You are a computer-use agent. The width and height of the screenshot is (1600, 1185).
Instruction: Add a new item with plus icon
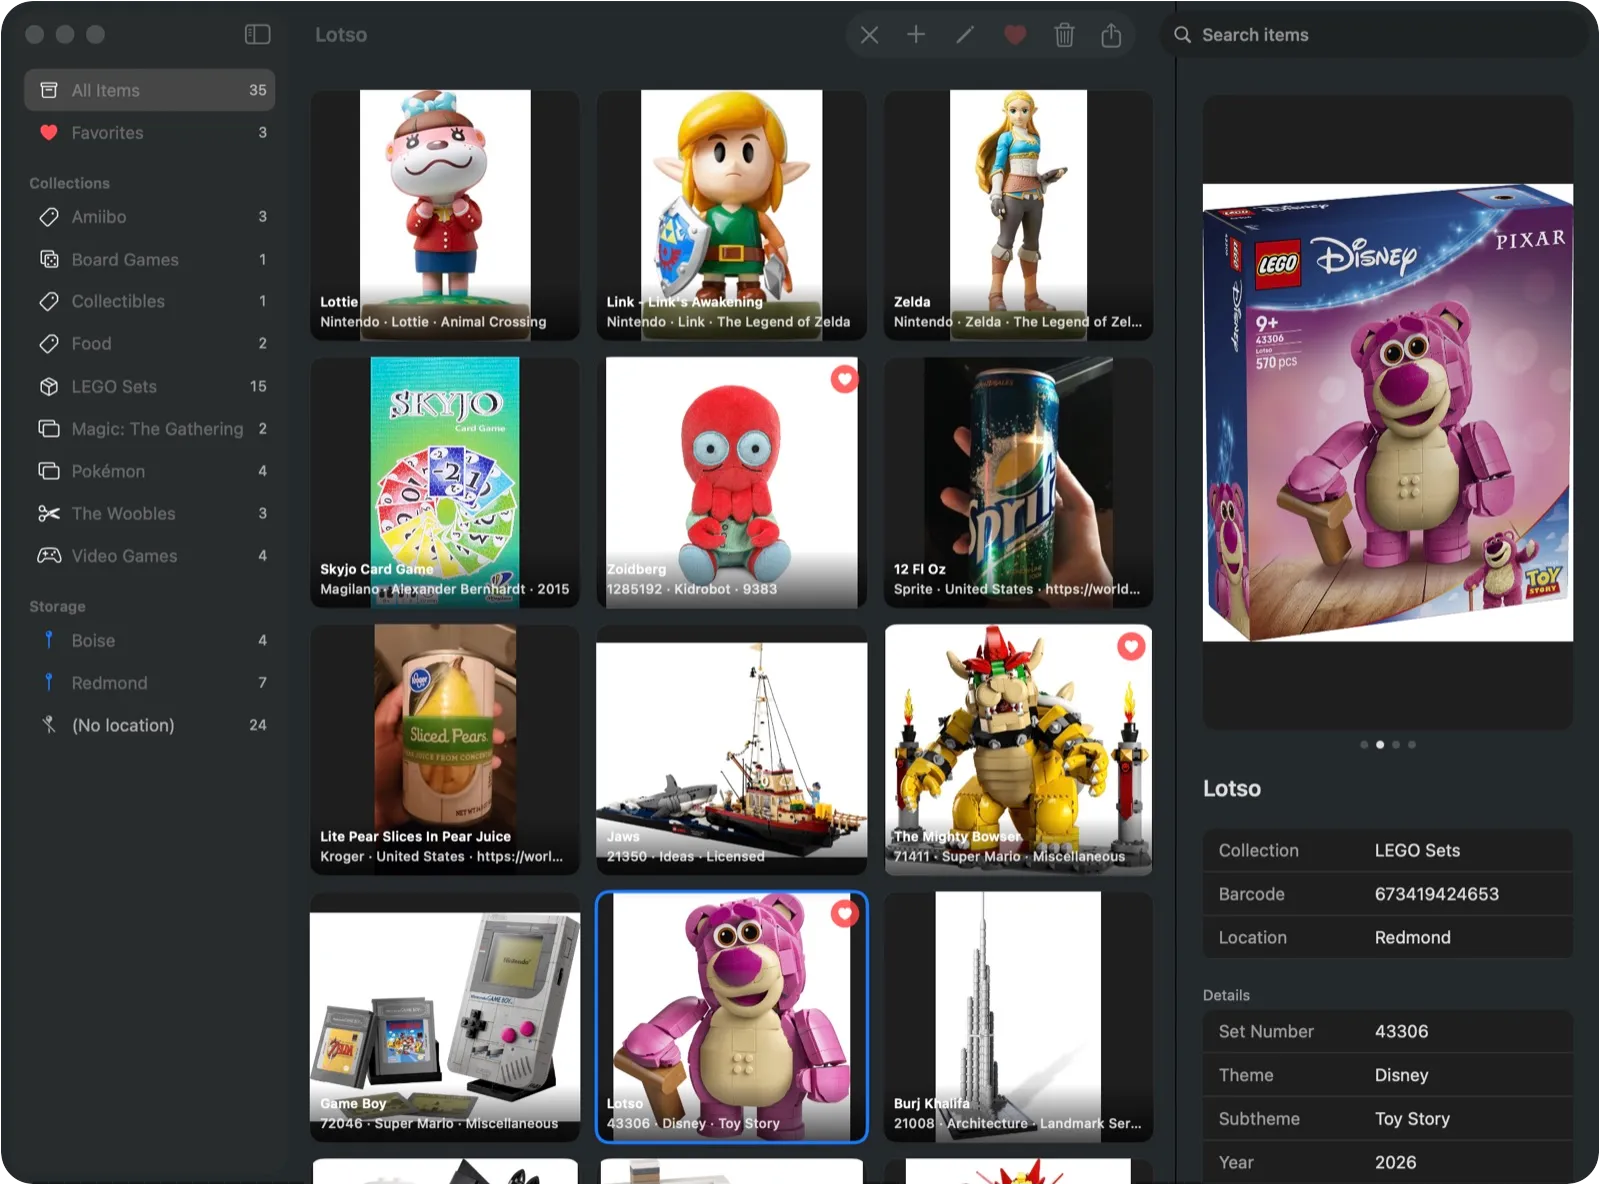pyautogui.click(x=916, y=35)
